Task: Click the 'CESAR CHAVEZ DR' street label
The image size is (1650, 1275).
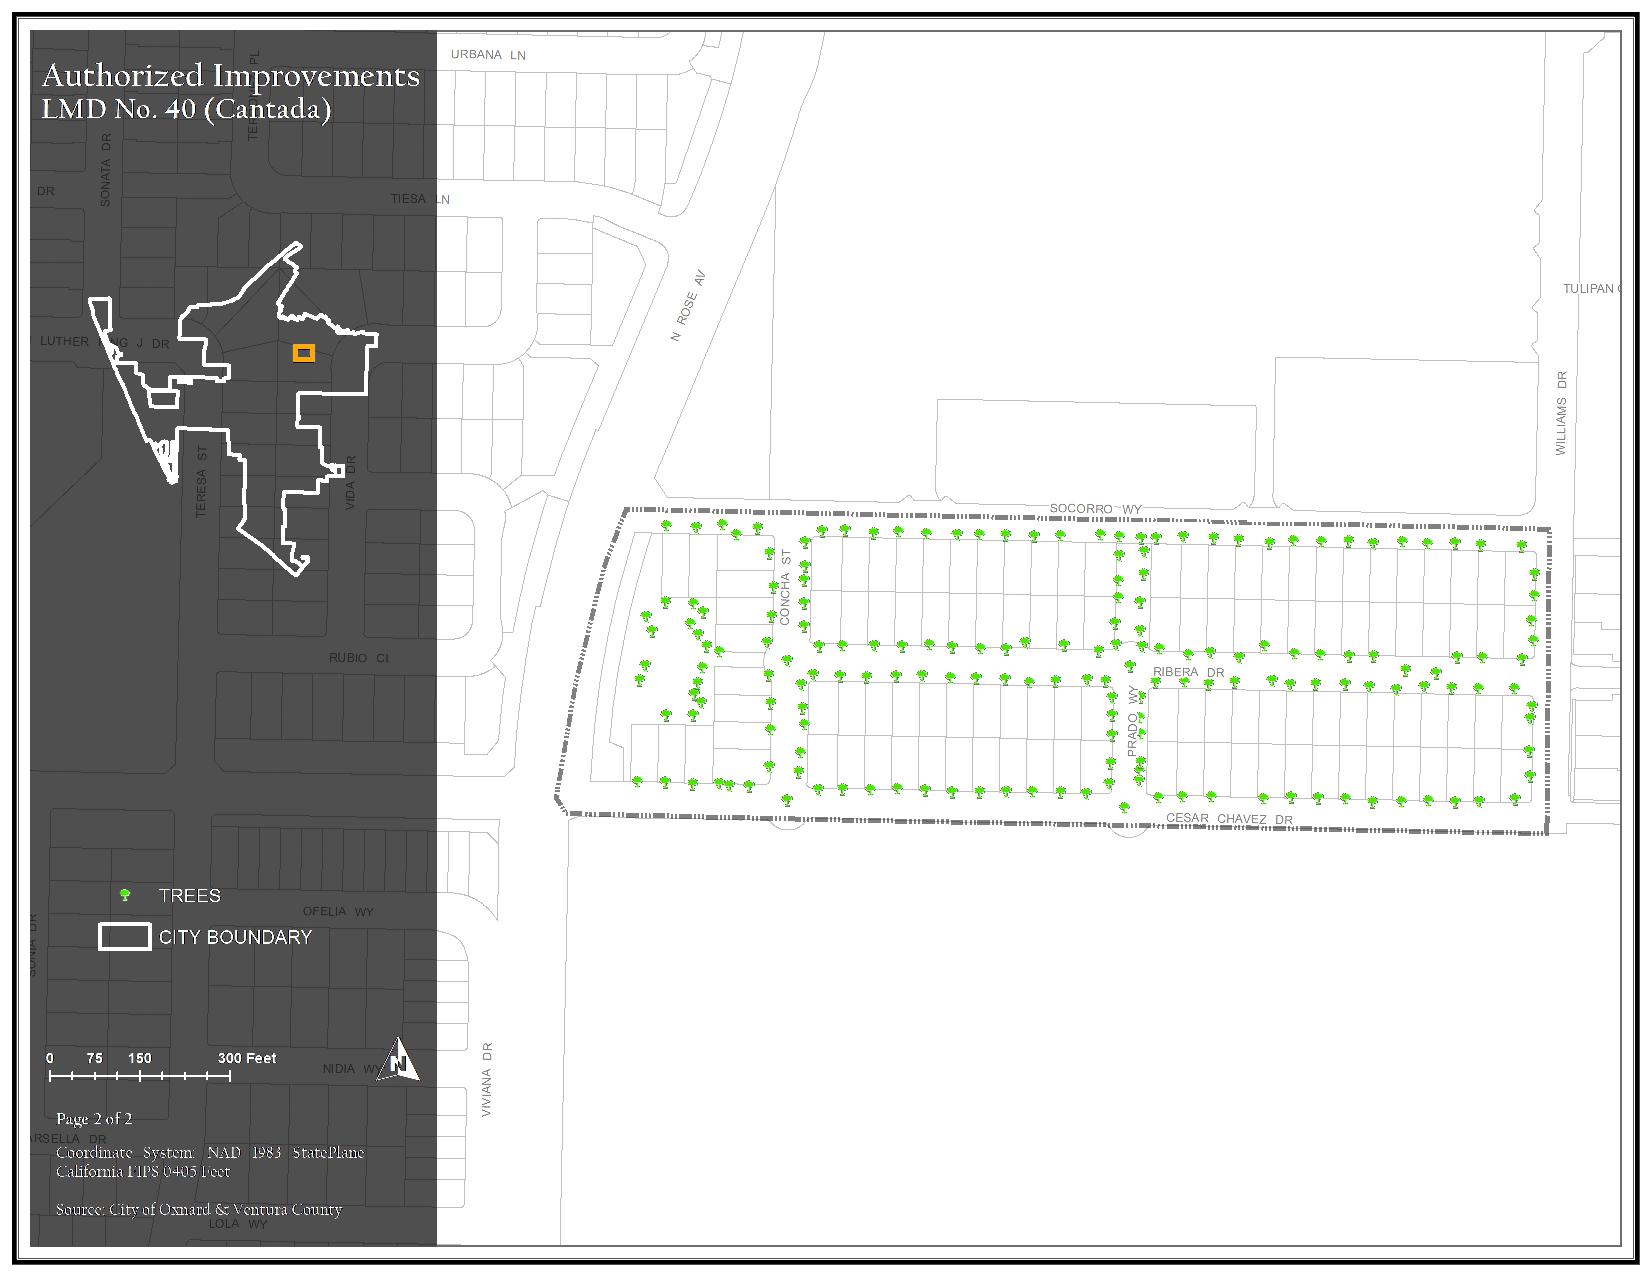Action: (1229, 819)
